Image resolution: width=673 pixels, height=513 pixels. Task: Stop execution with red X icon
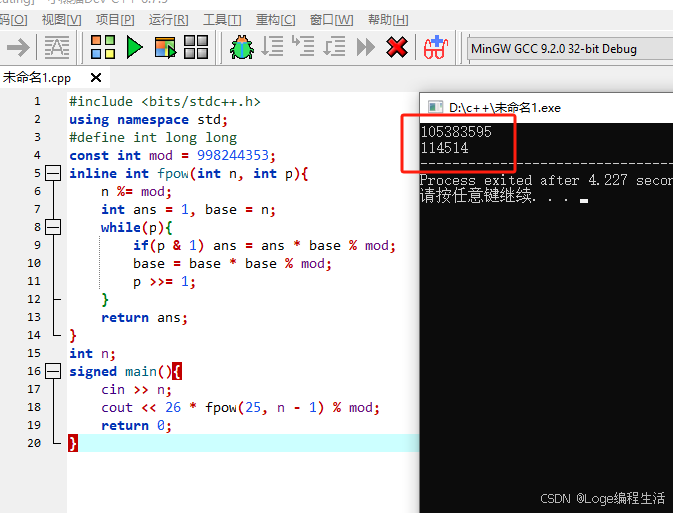(397, 47)
